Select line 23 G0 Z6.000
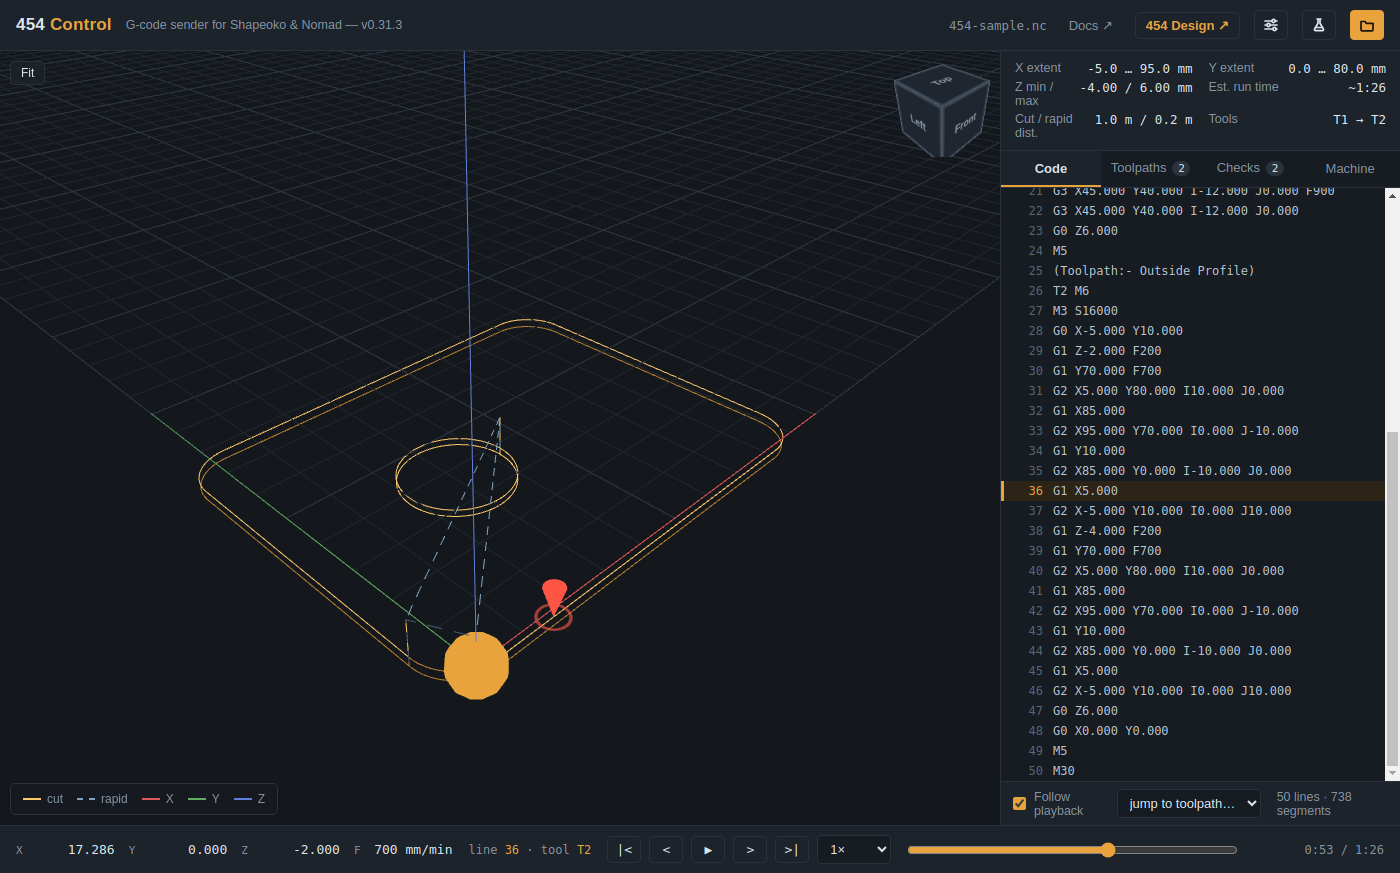1400x873 pixels. click(1193, 231)
